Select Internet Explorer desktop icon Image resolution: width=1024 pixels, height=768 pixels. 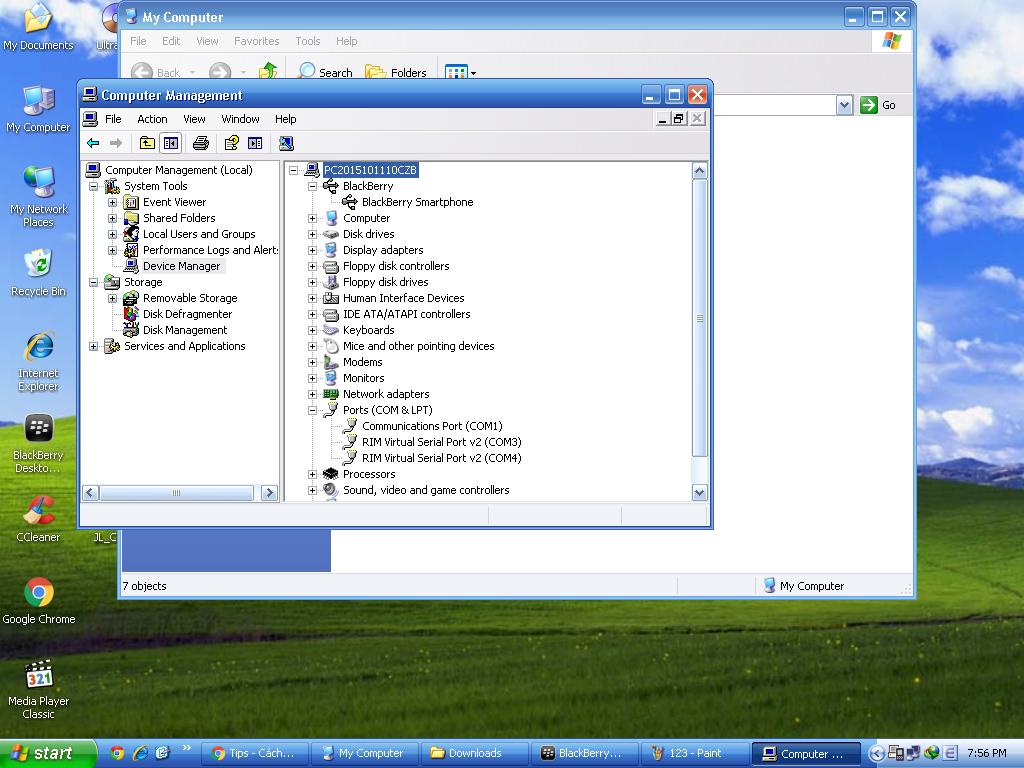click(x=38, y=361)
